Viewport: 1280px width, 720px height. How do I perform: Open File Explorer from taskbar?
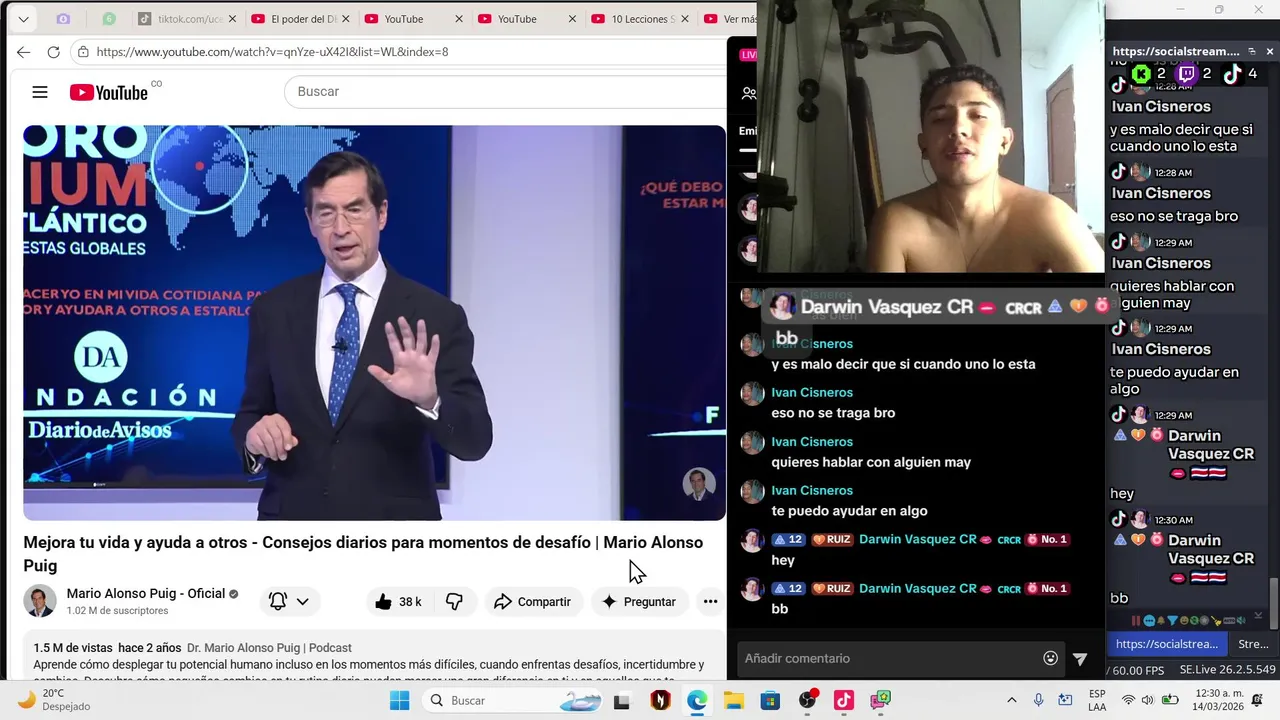point(734,700)
